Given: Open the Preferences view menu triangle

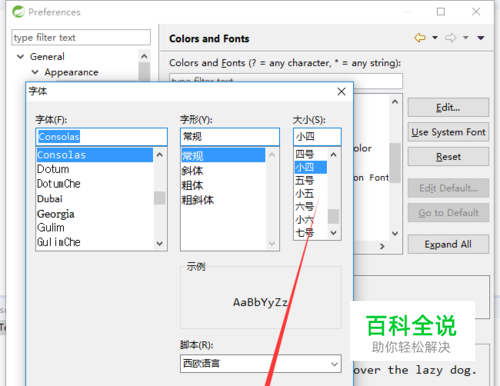Looking at the screenshot, I should click(x=481, y=38).
